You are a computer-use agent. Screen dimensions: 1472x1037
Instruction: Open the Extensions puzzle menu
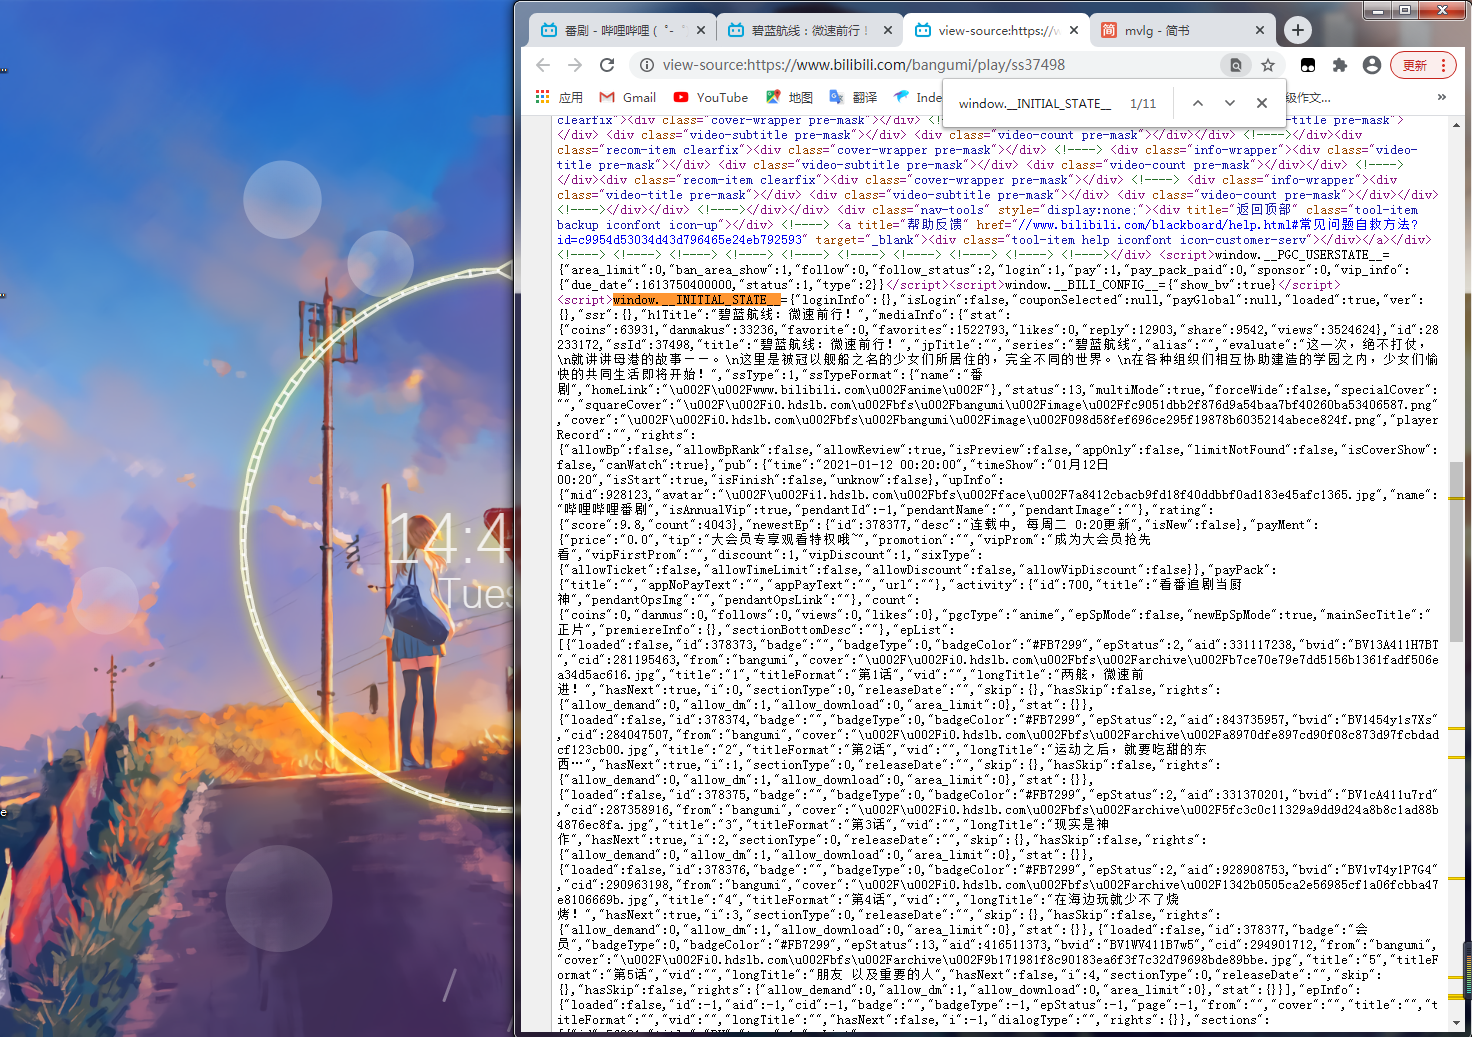pos(1340,65)
